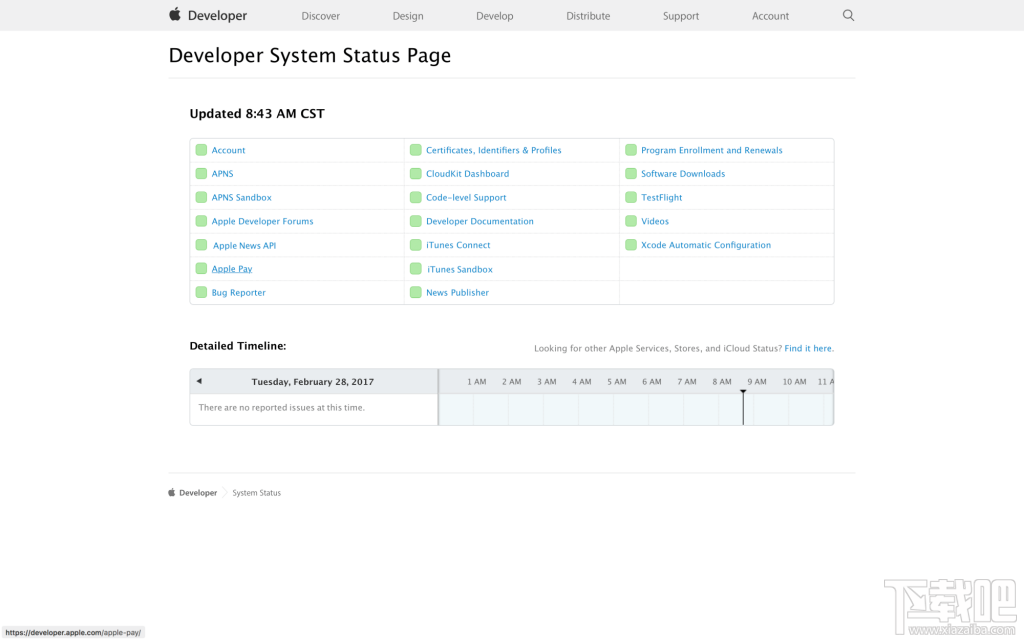Go to previous day using the timeline arrow
Viewport: 1024px width, 640px height.
point(199,381)
